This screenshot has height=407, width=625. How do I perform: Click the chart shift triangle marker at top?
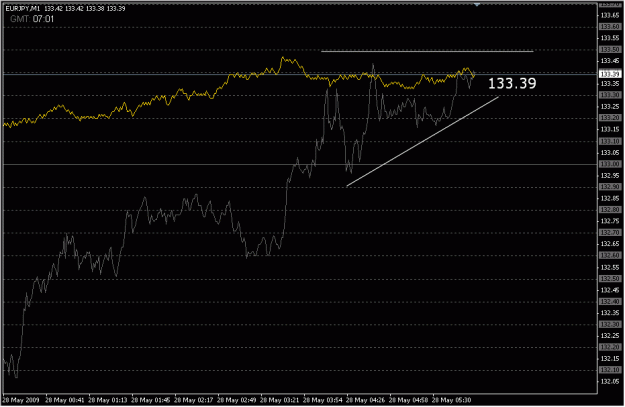click(x=477, y=4)
